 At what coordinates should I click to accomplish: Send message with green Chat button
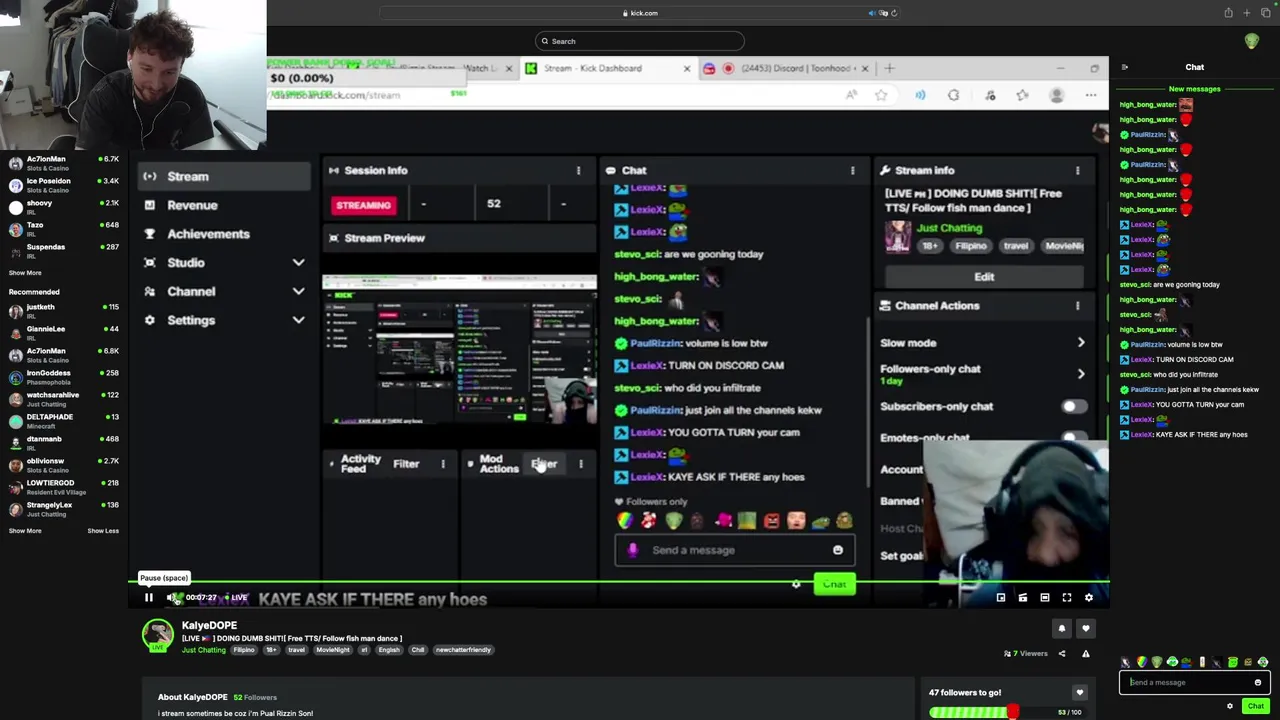point(1256,706)
